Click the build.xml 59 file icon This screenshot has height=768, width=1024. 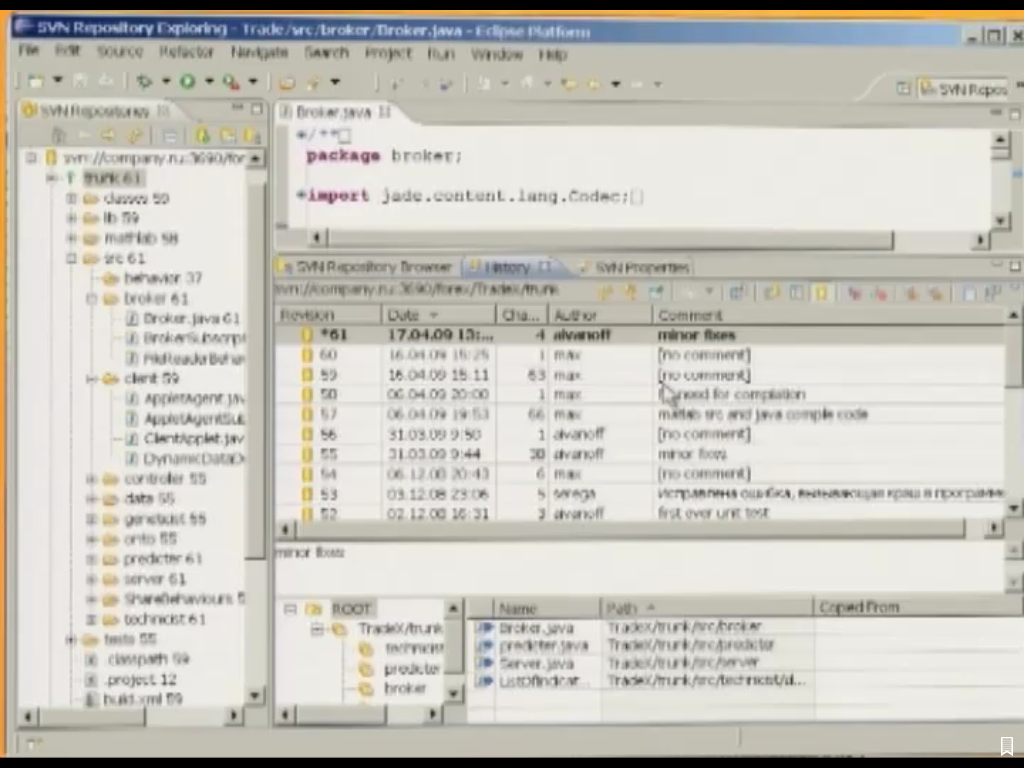(x=92, y=699)
